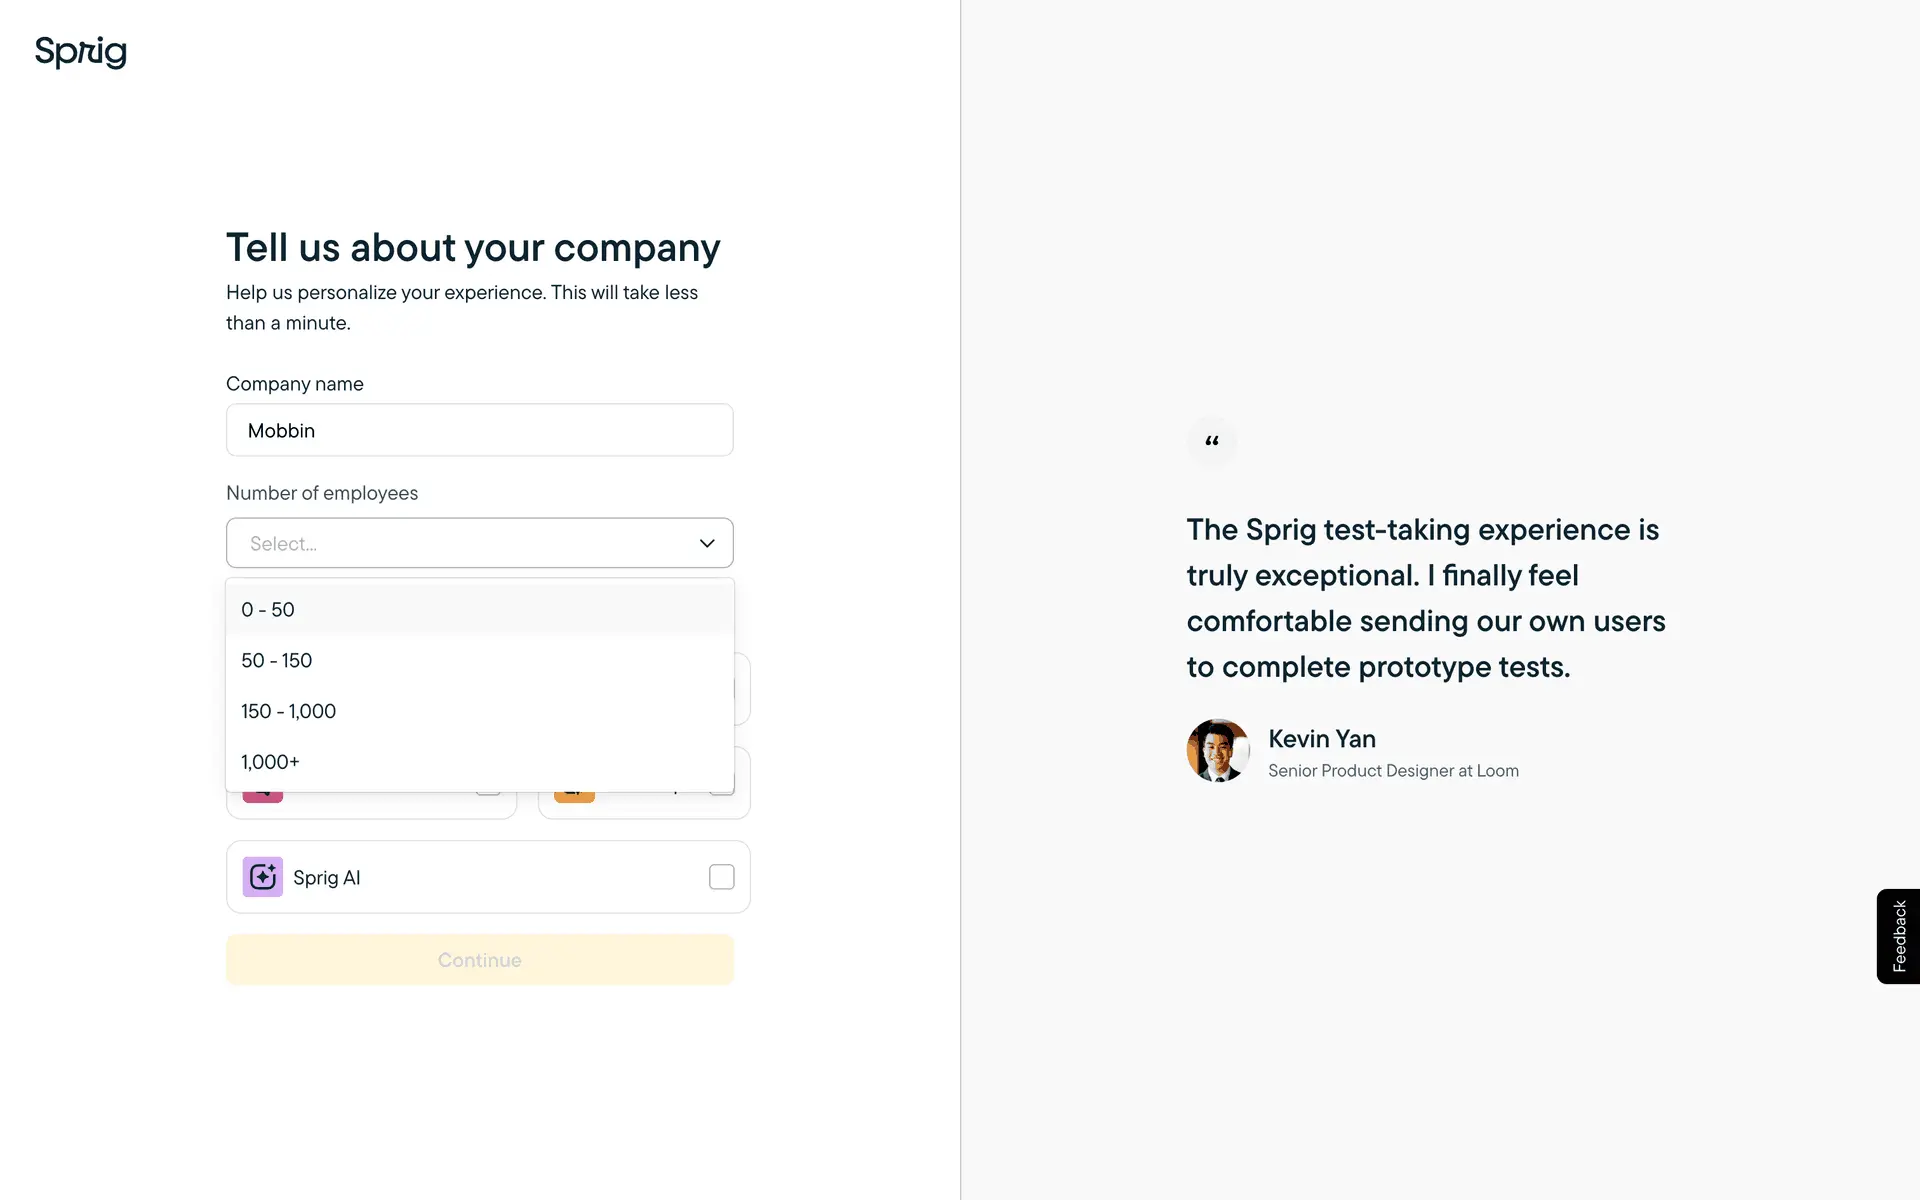1920x1200 pixels.
Task: Click the 'Kevin Yan' name text
Action: [x=1322, y=739]
